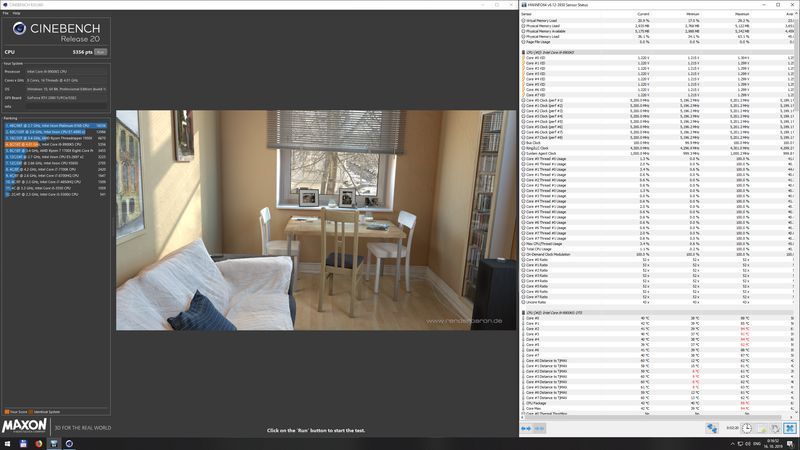Open HWiNFO network remote monitoring icon
This screenshot has height=450, width=800.
click(712, 429)
